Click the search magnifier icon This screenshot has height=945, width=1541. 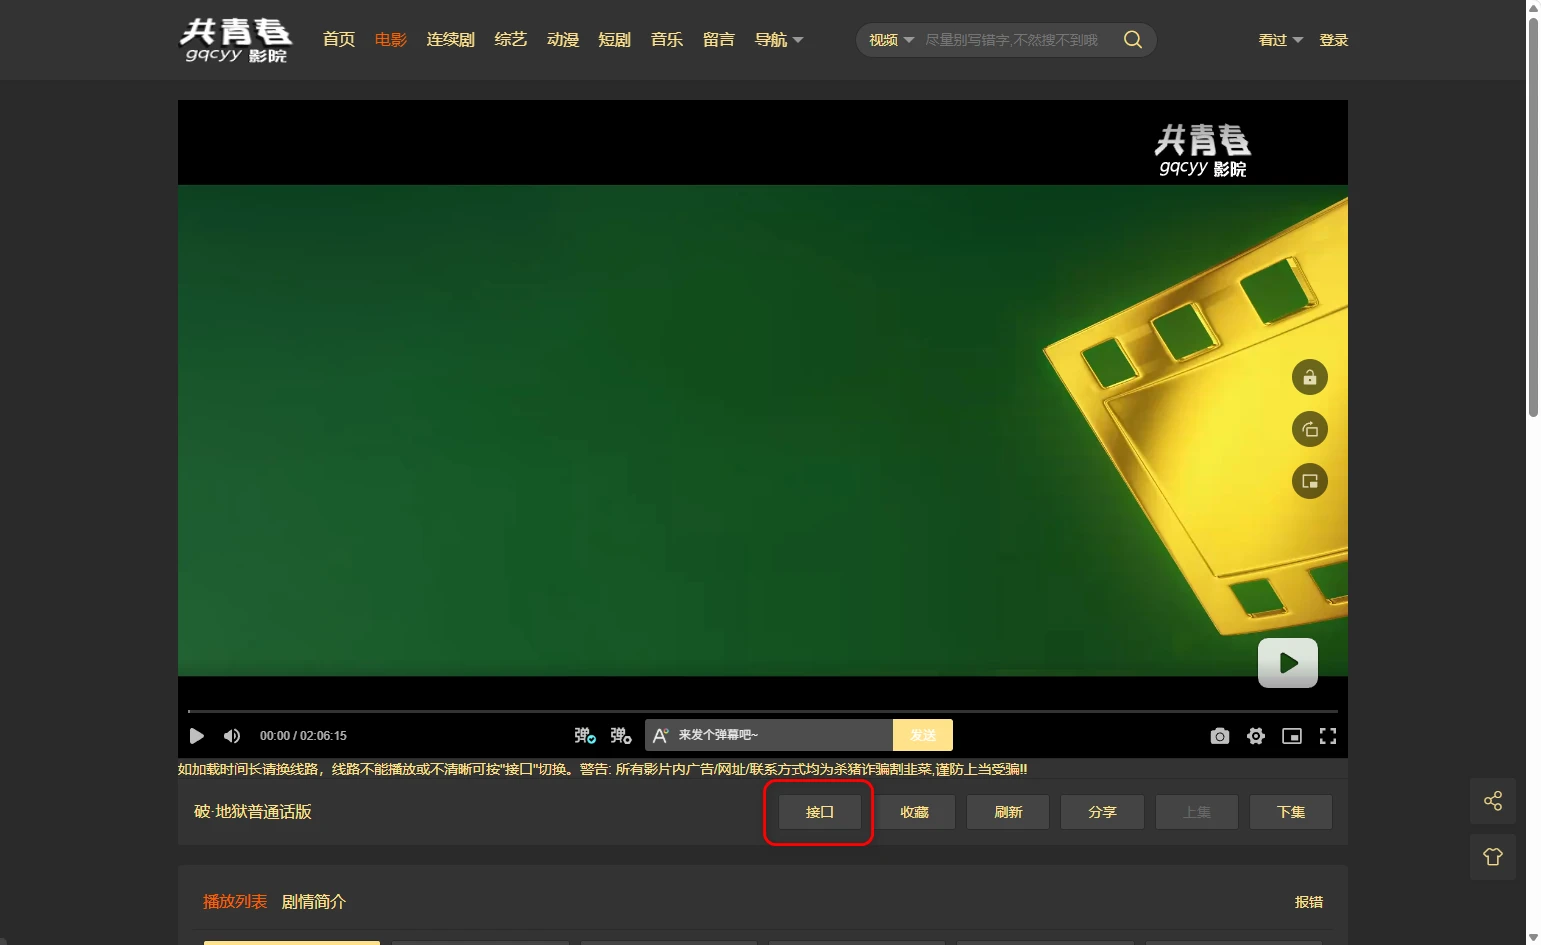(1133, 40)
